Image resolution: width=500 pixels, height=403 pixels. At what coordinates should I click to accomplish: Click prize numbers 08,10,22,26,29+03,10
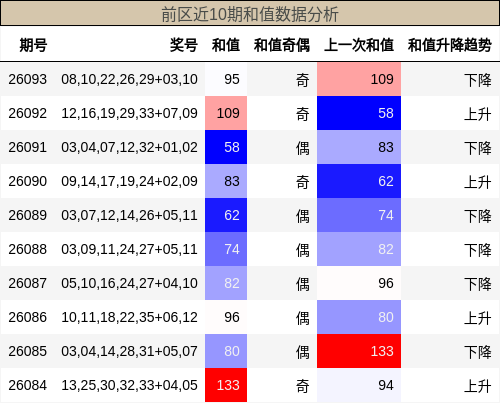129,79
